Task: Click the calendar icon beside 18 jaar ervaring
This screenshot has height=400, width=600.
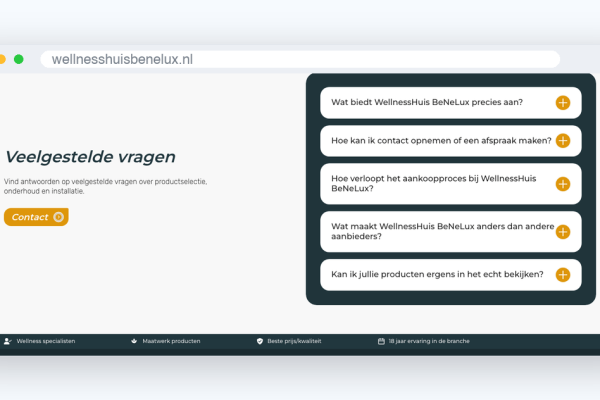Action: pyautogui.click(x=381, y=341)
